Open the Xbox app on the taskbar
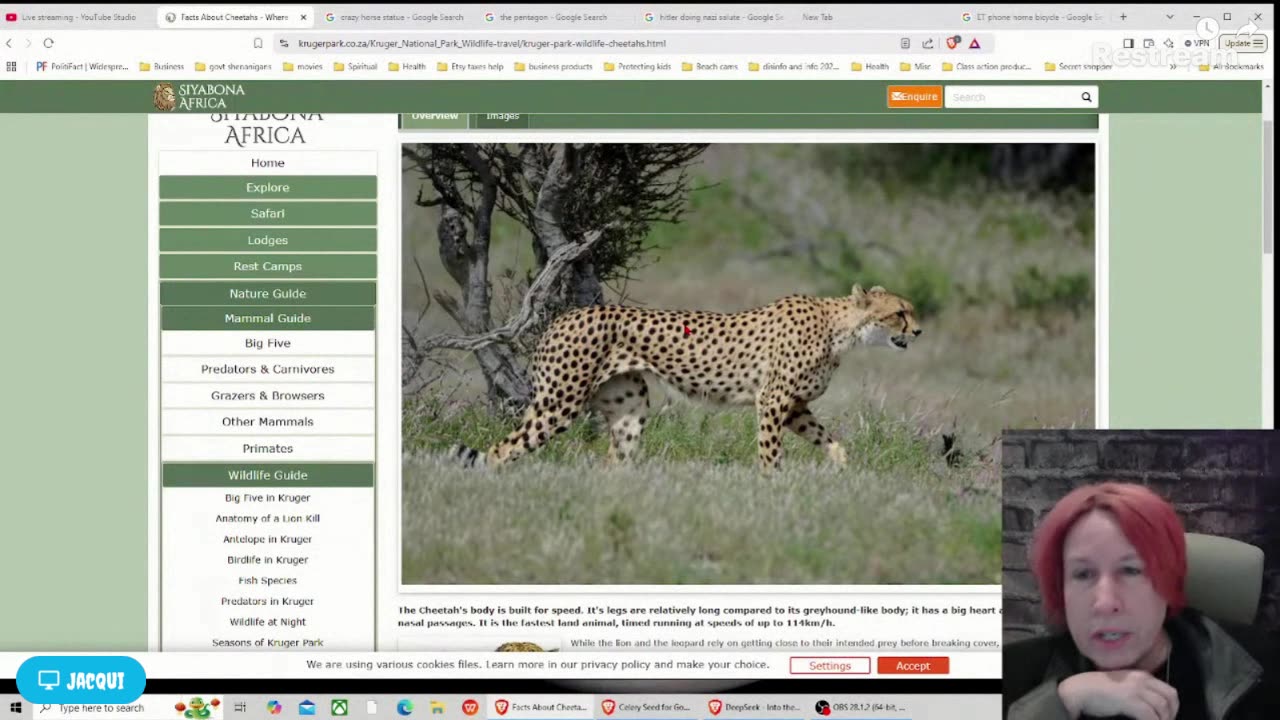Viewport: 1280px width, 720px height. 340,708
